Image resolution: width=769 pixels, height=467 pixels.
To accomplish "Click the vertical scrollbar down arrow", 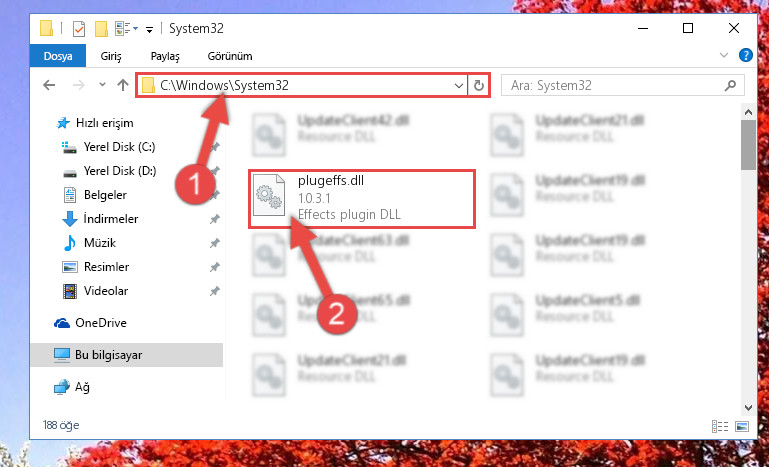I will point(748,408).
